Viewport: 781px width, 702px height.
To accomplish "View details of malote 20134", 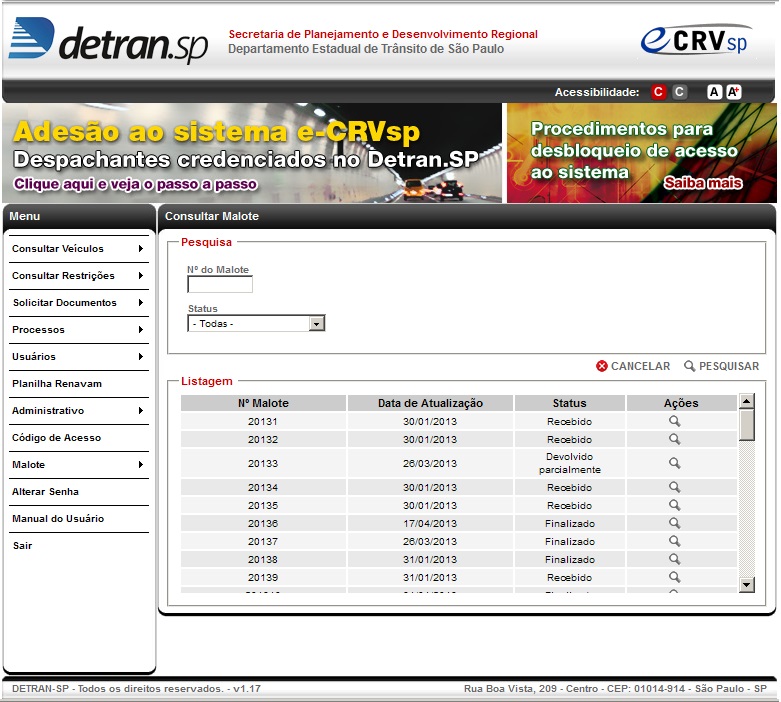I will pos(674,487).
